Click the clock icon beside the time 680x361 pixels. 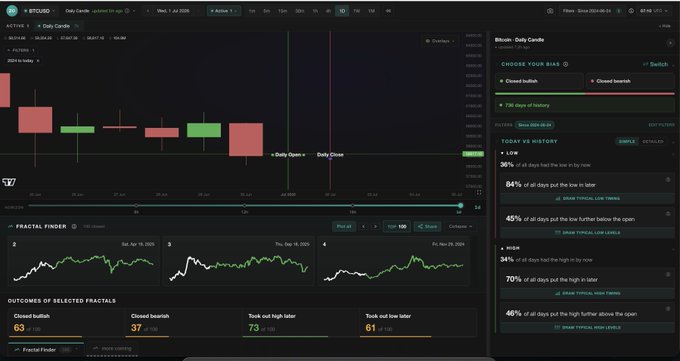631,11
